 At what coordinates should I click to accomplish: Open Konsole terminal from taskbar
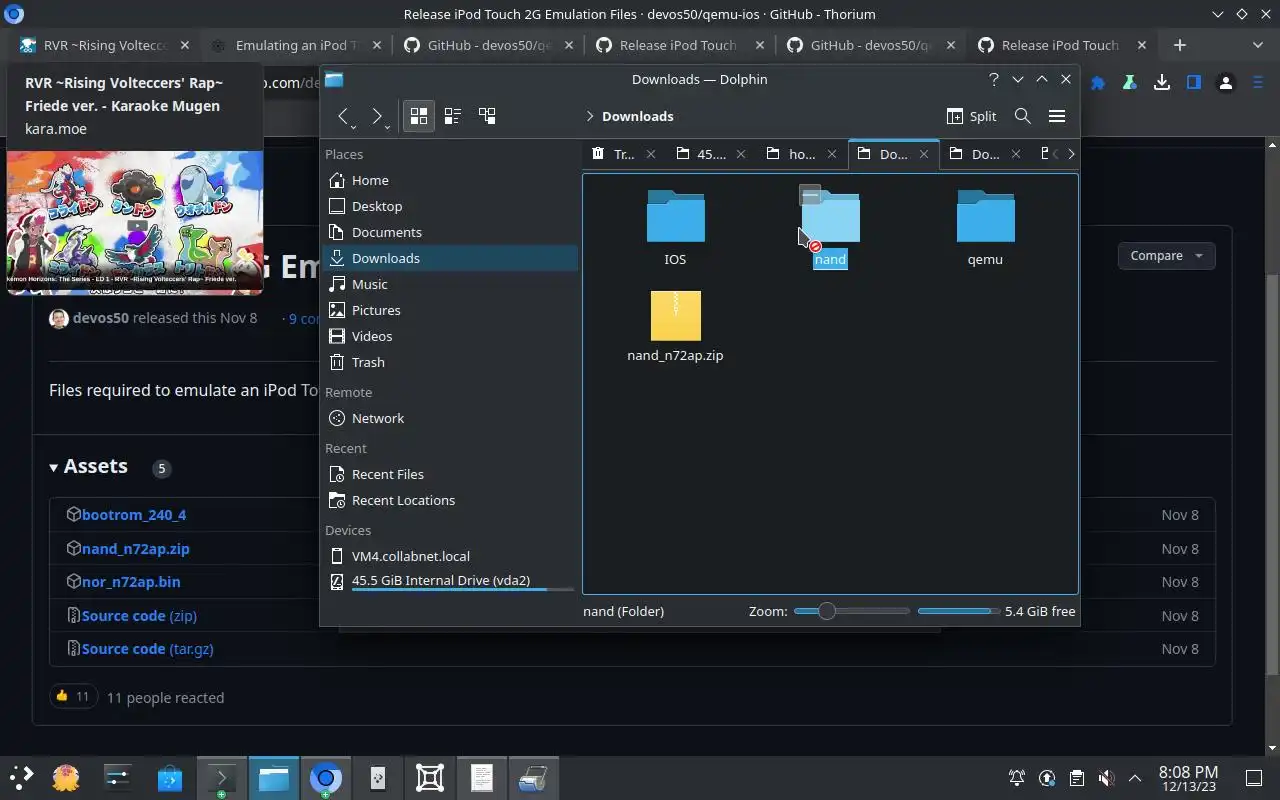click(x=221, y=778)
